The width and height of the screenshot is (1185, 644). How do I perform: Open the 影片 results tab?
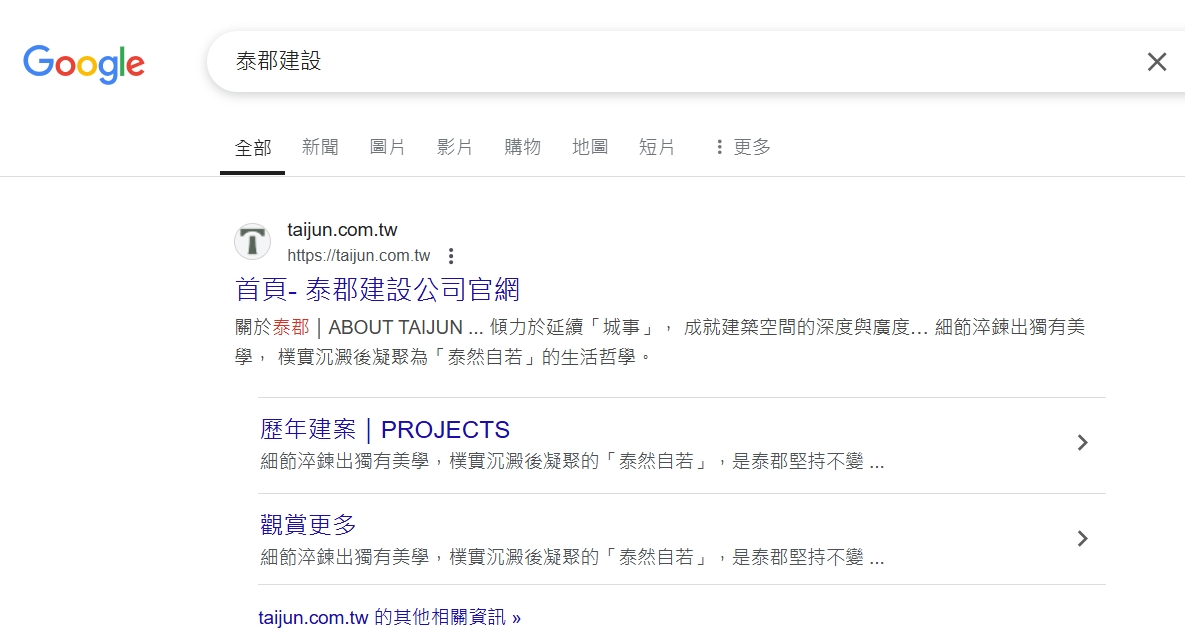click(x=454, y=147)
